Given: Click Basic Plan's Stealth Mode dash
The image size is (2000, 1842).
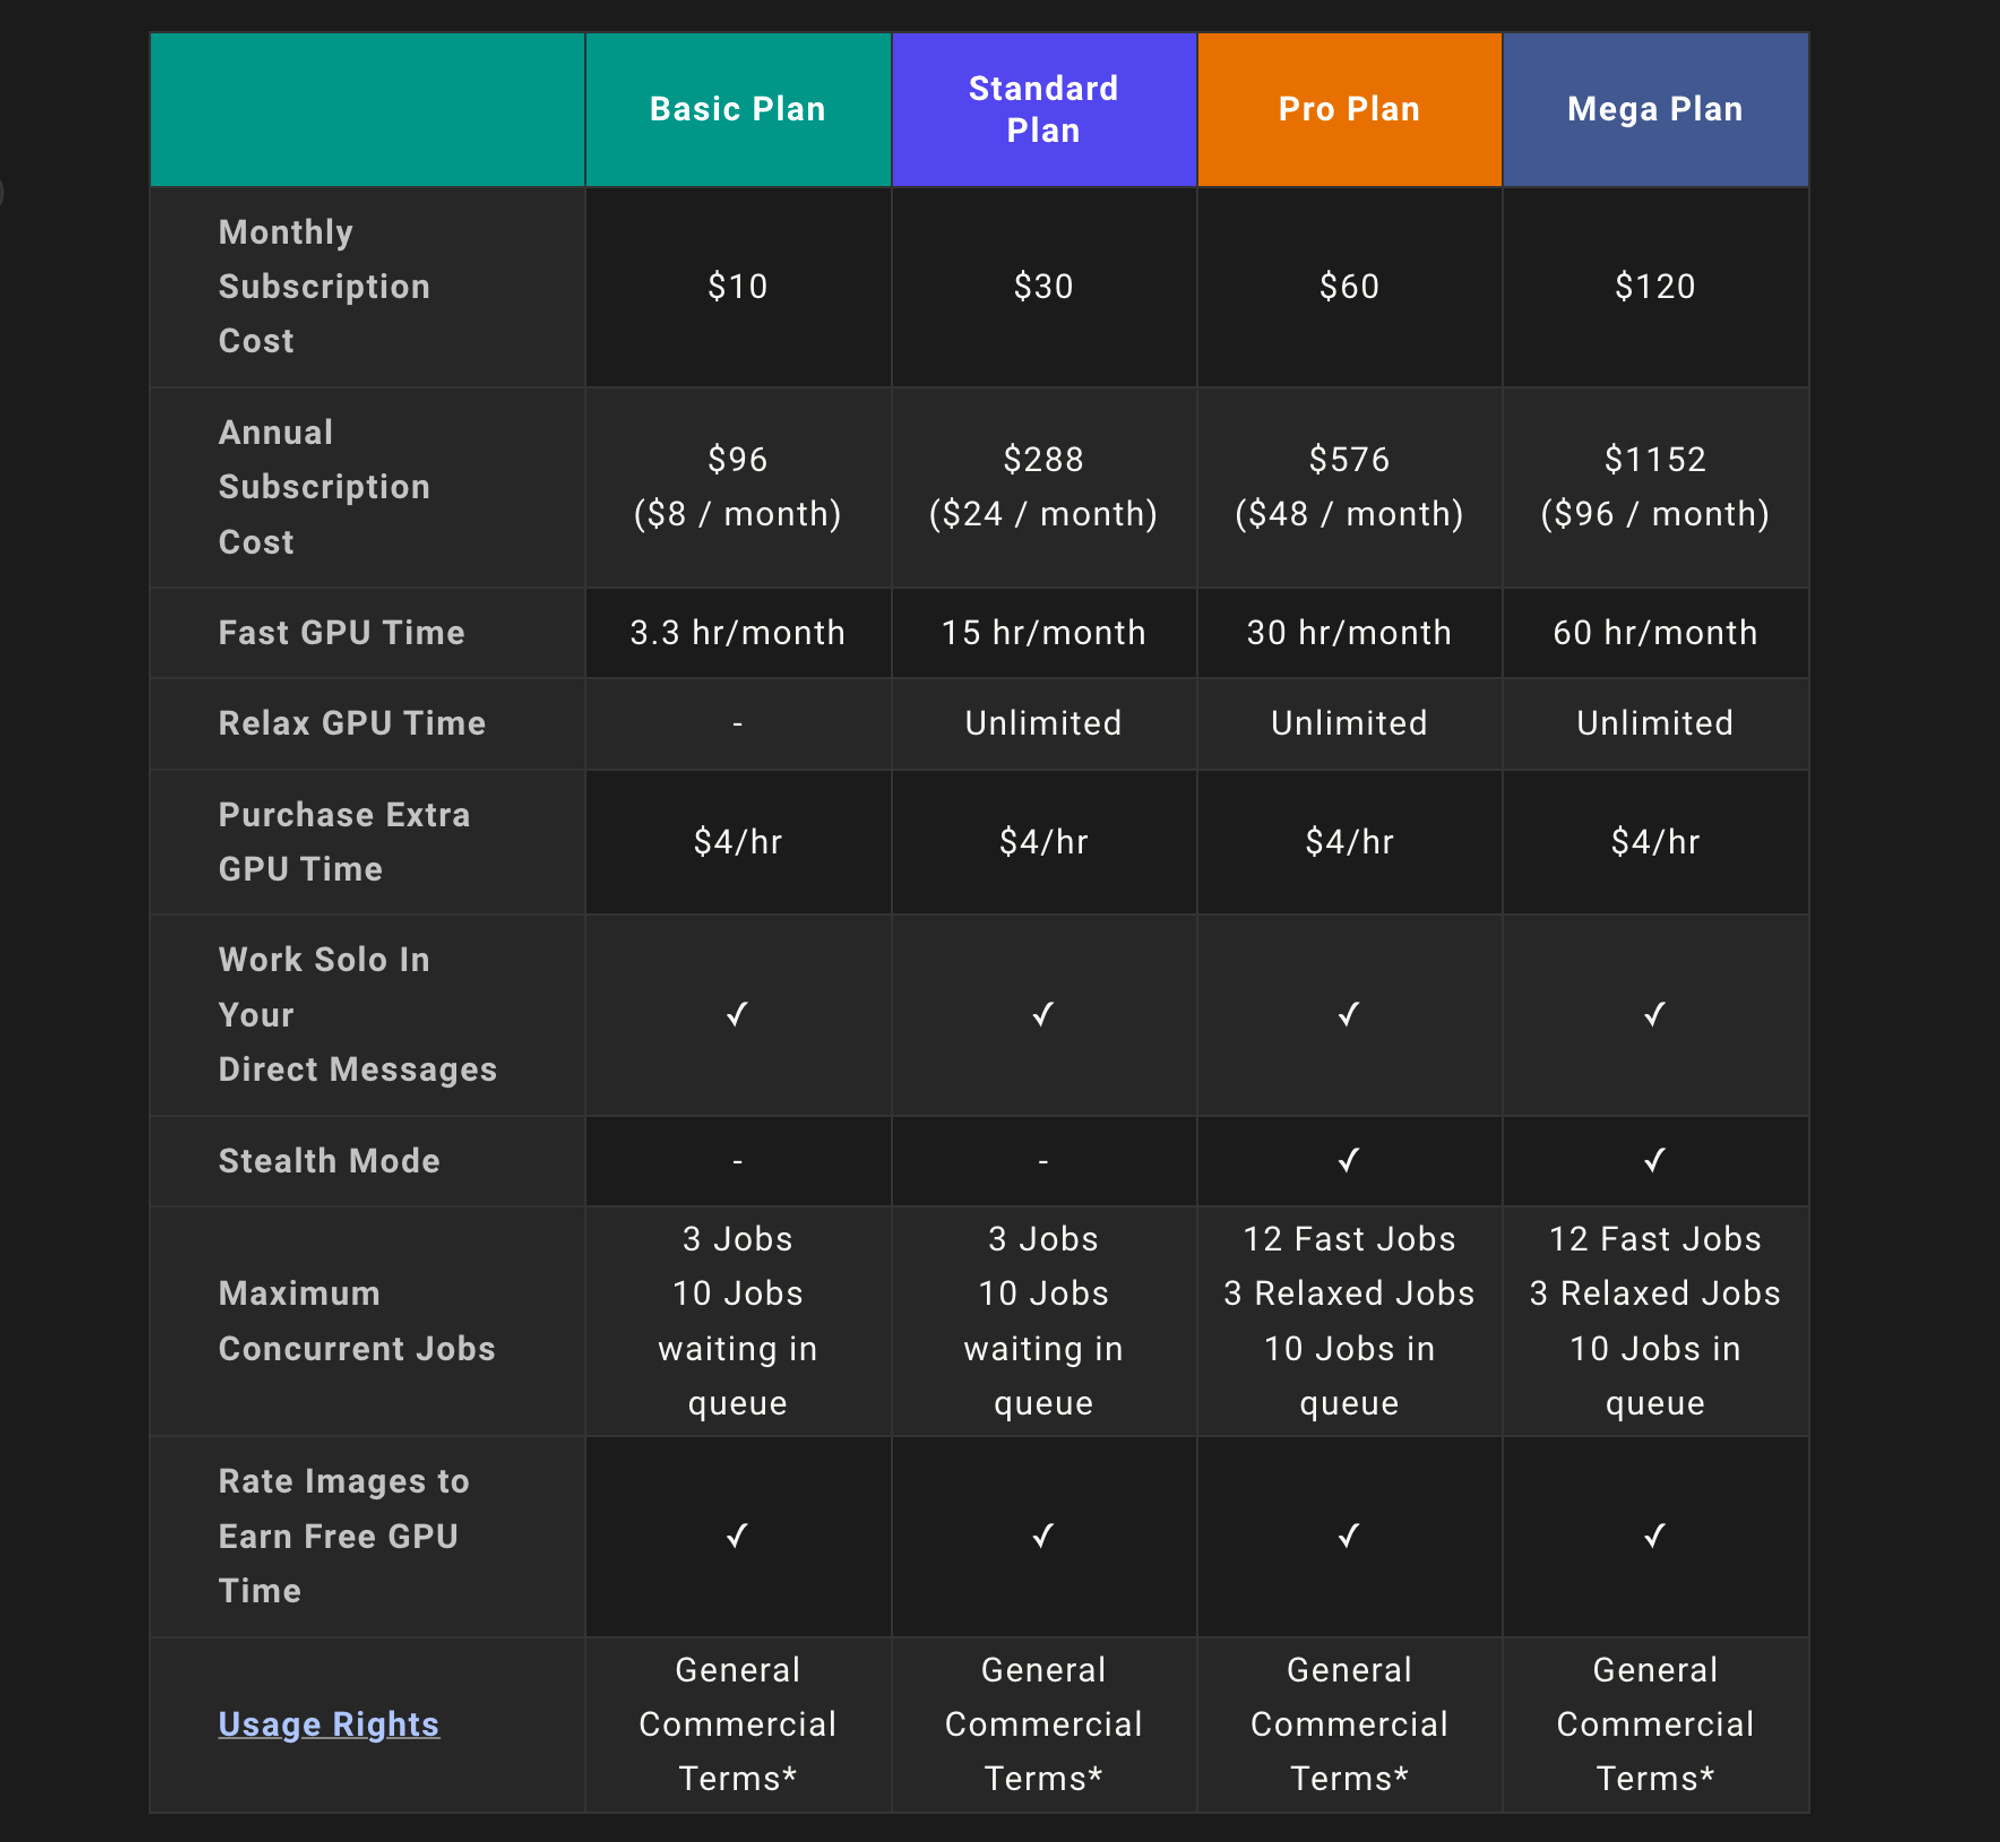Looking at the screenshot, I should click(x=738, y=1161).
